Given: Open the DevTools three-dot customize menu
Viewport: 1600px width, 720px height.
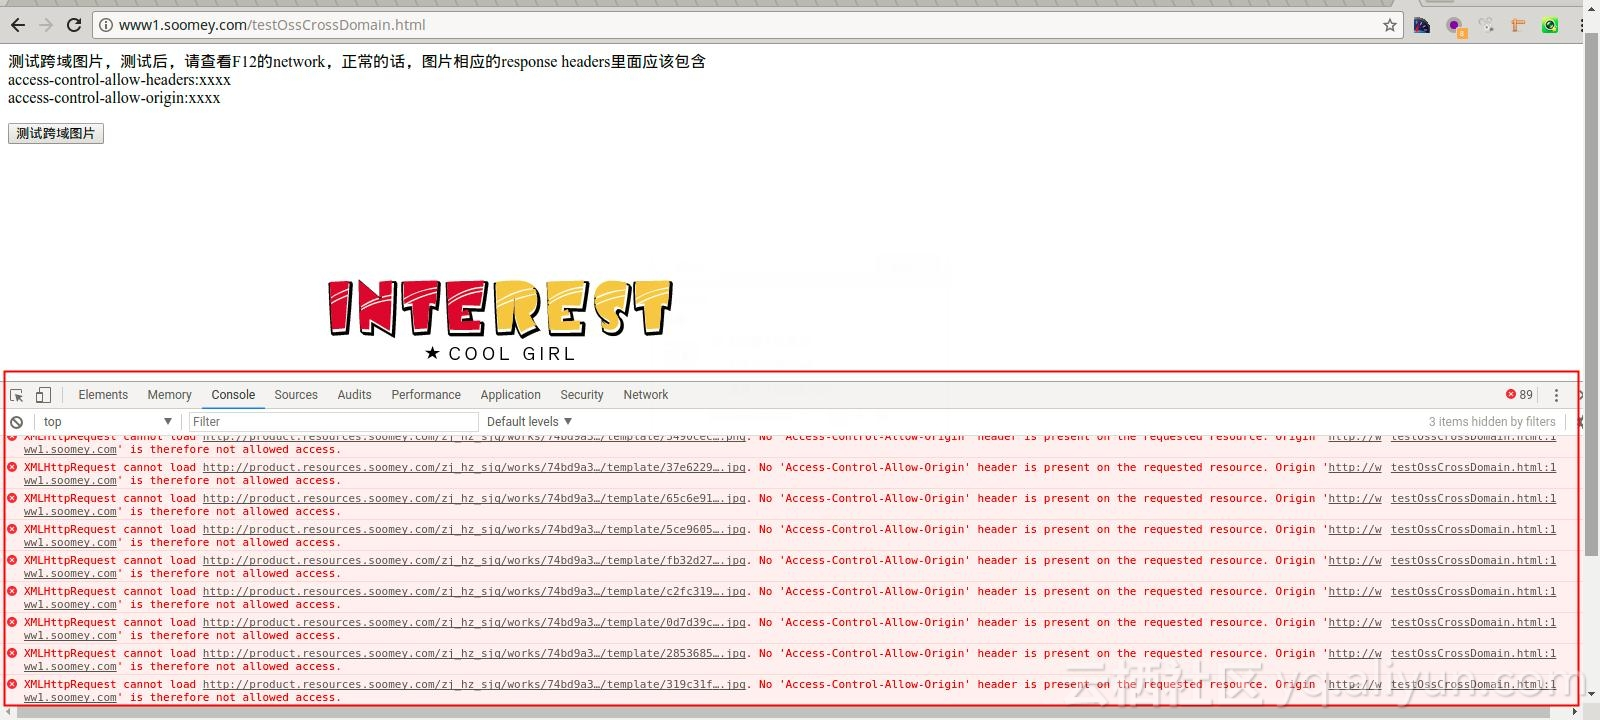Looking at the screenshot, I should tap(1556, 395).
